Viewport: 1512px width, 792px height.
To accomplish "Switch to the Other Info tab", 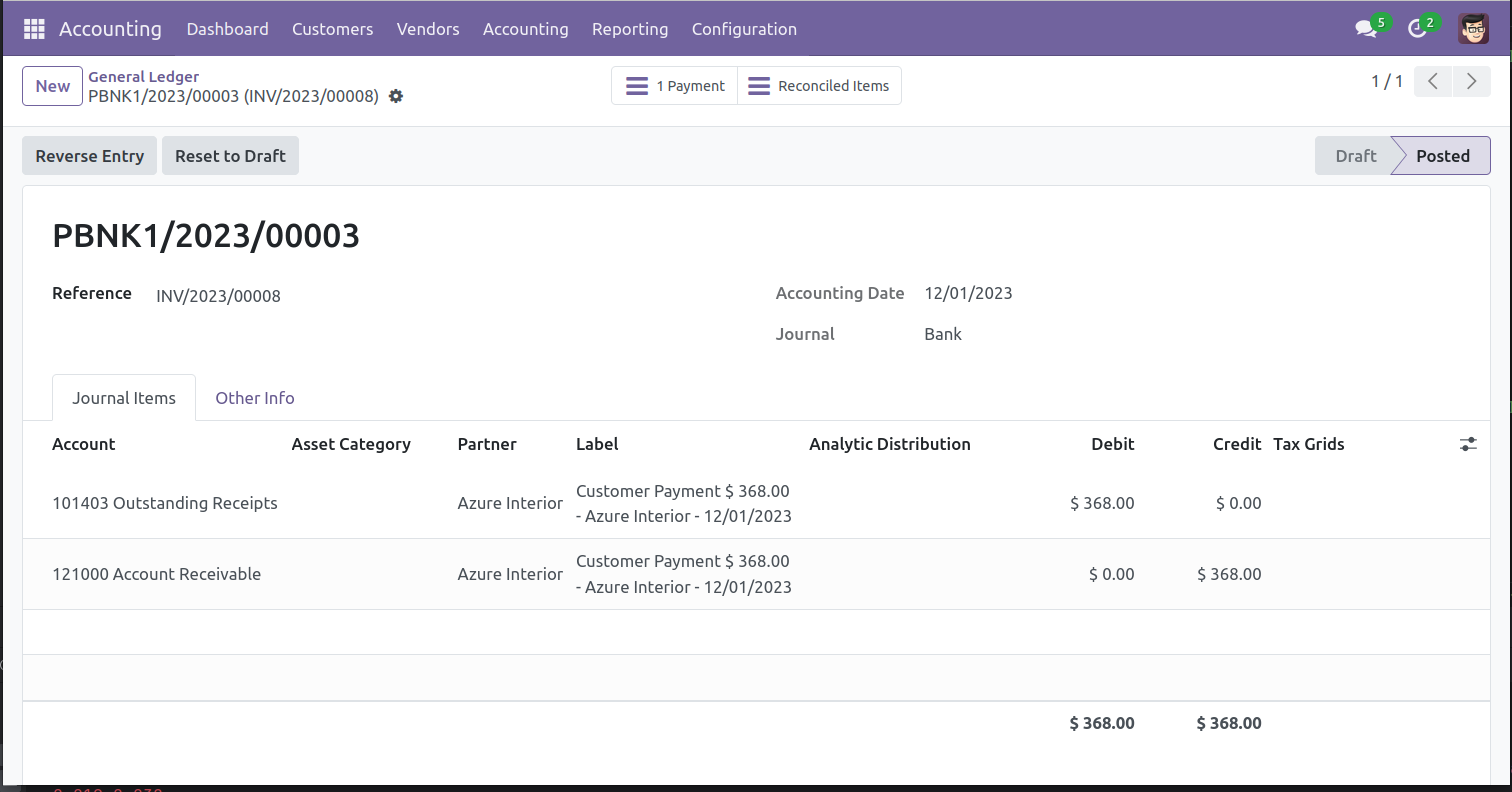I will pyautogui.click(x=255, y=398).
